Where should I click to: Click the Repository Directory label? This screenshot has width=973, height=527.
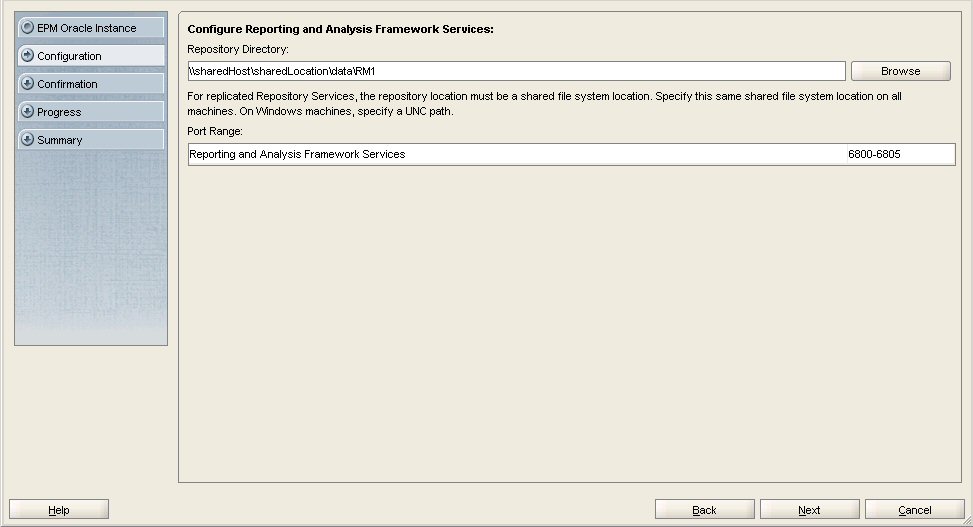point(238,50)
